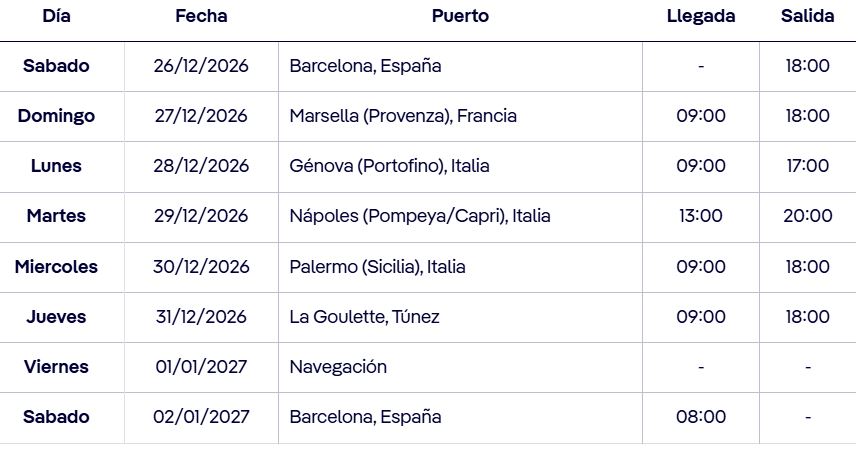
Task: Click the Miercoles day cell
Action: [56, 267]
